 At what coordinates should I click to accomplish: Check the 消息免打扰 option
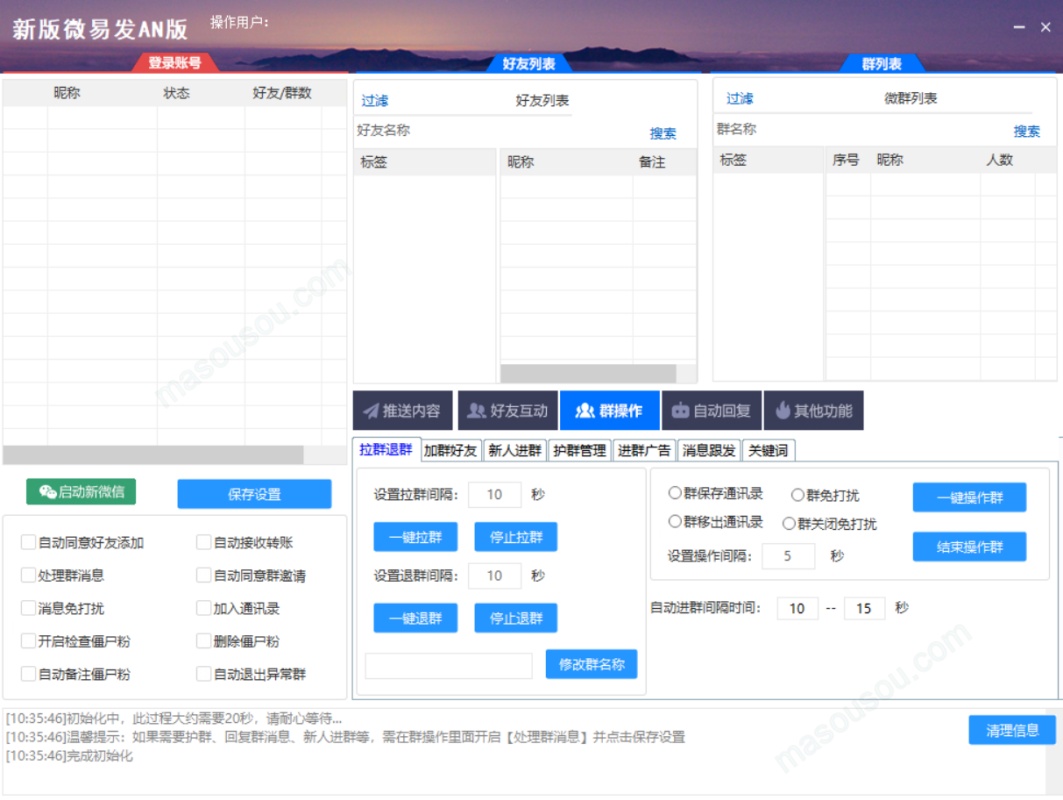pyautogui.click(x=28, y=608)
